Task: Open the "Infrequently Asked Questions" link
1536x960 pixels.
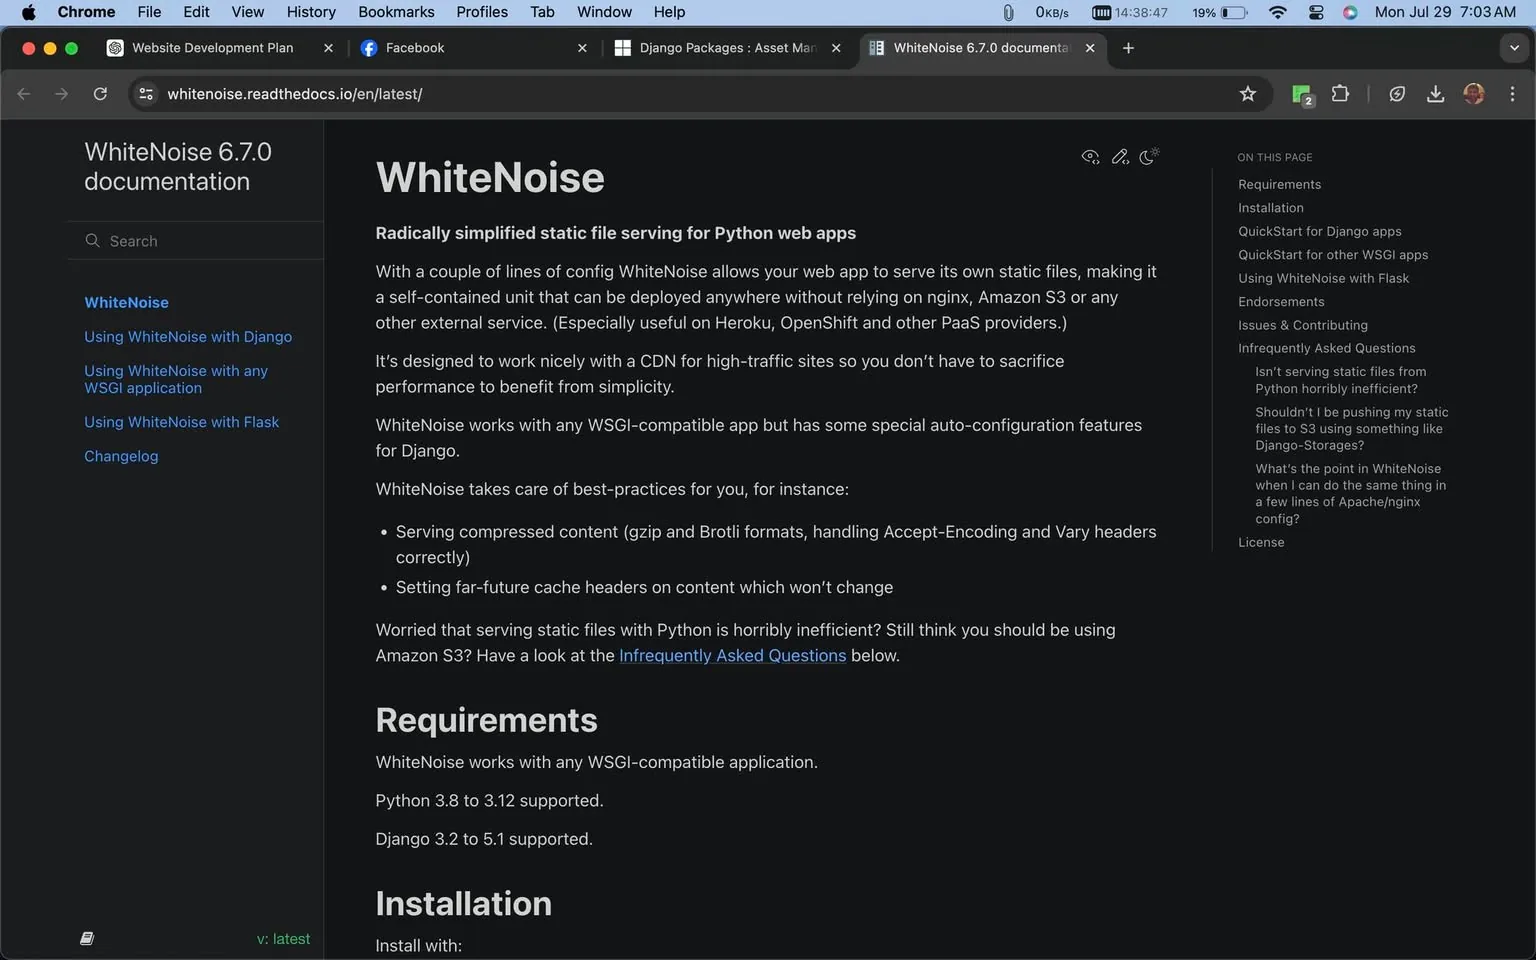Action: tap(732, 655)
